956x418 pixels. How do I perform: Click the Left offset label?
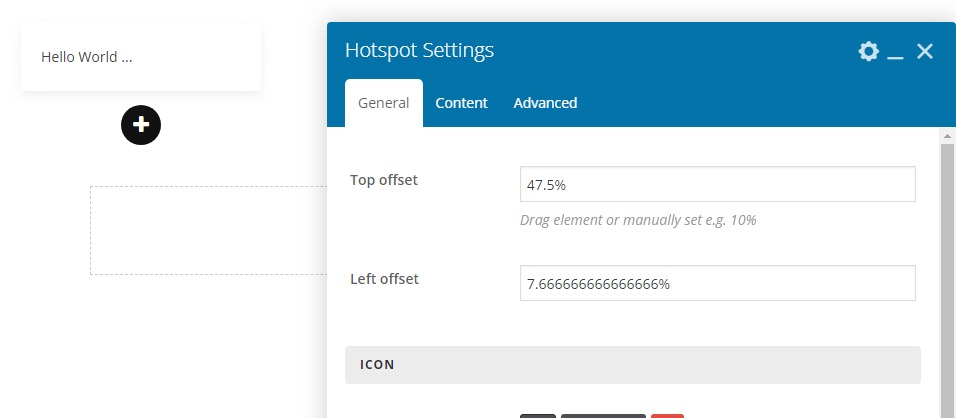pos(384,279)
